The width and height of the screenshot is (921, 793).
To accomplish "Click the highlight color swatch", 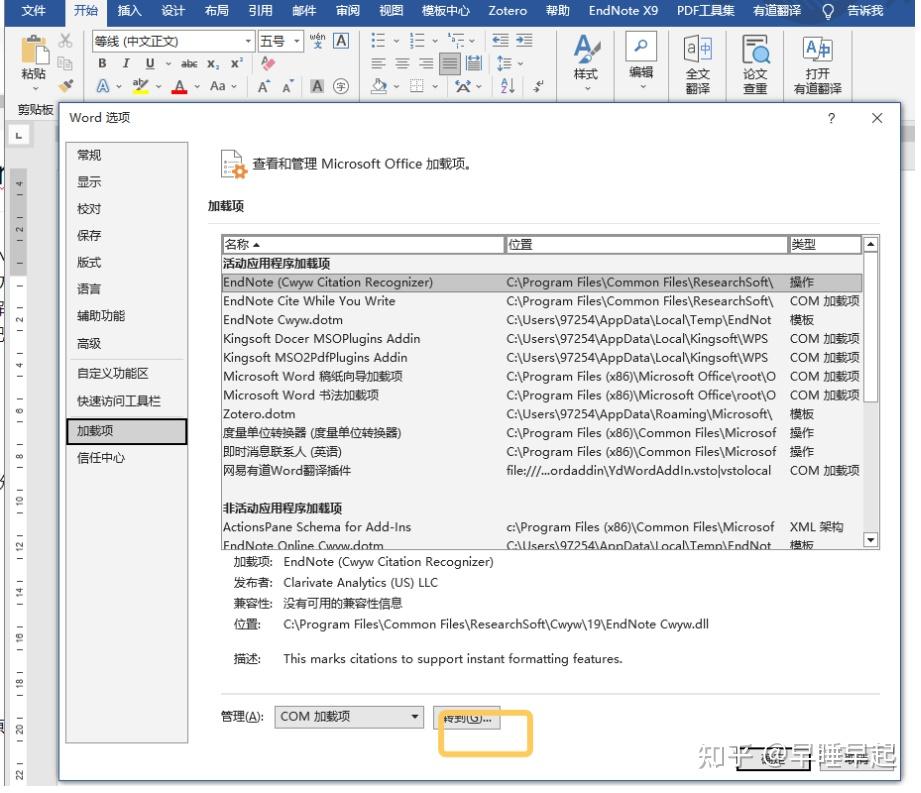I will click(x=139, y=85).
